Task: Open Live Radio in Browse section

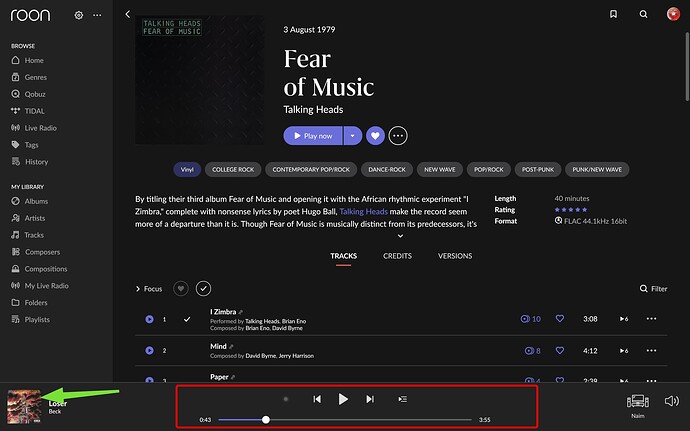Action: pyautogui.click(x=34, y=128)
